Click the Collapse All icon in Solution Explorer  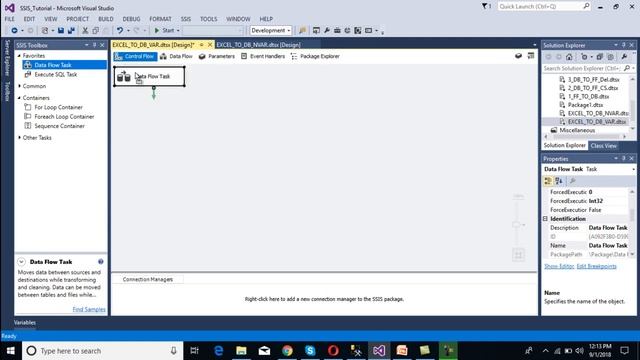599,57
